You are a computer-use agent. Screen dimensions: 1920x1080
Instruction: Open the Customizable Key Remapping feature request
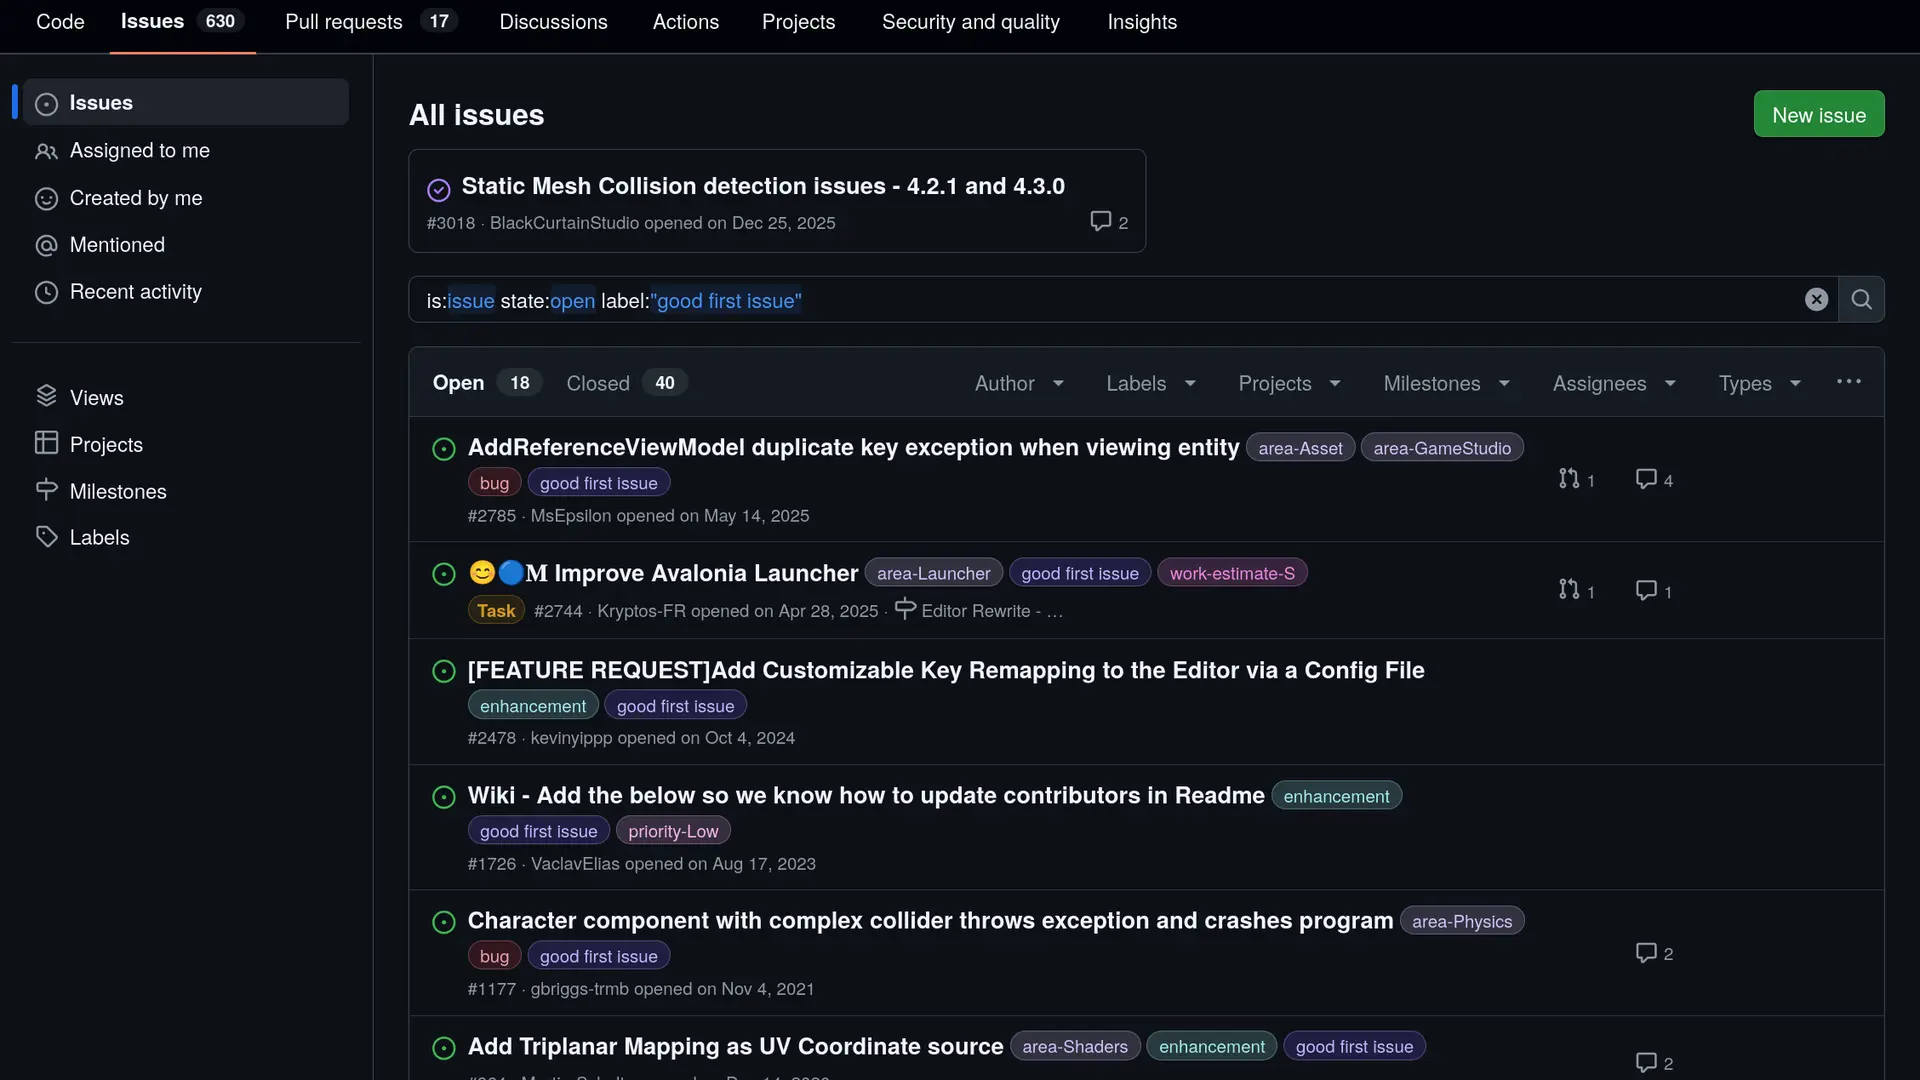pyautogui.click(x=946, y=670)
